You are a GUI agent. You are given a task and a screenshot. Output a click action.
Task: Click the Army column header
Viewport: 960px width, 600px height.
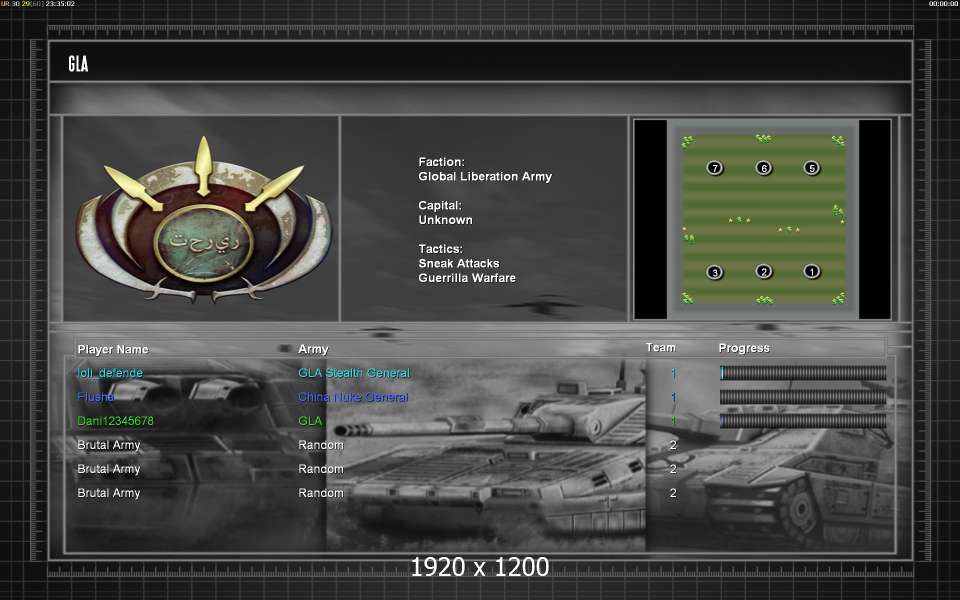313,349
